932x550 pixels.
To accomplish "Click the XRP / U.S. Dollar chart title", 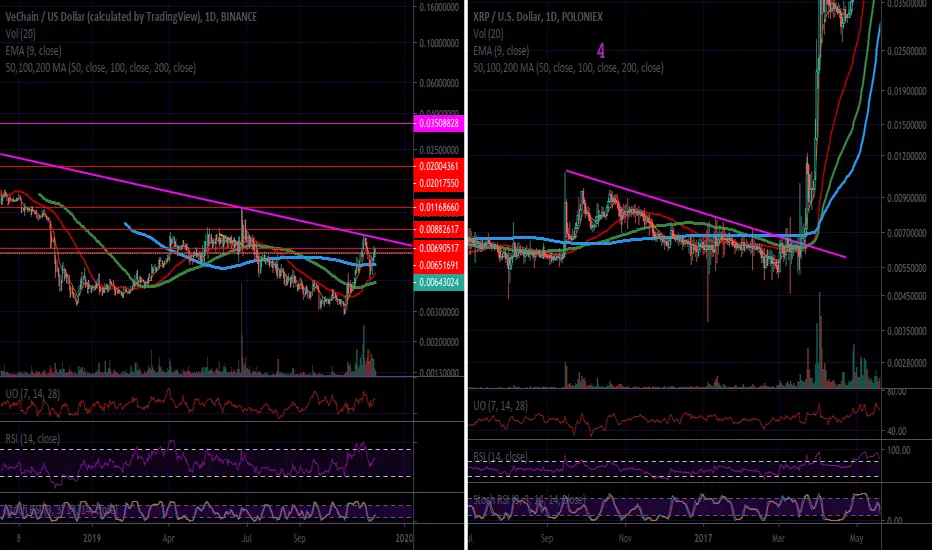I will click(x=538, y=17).
